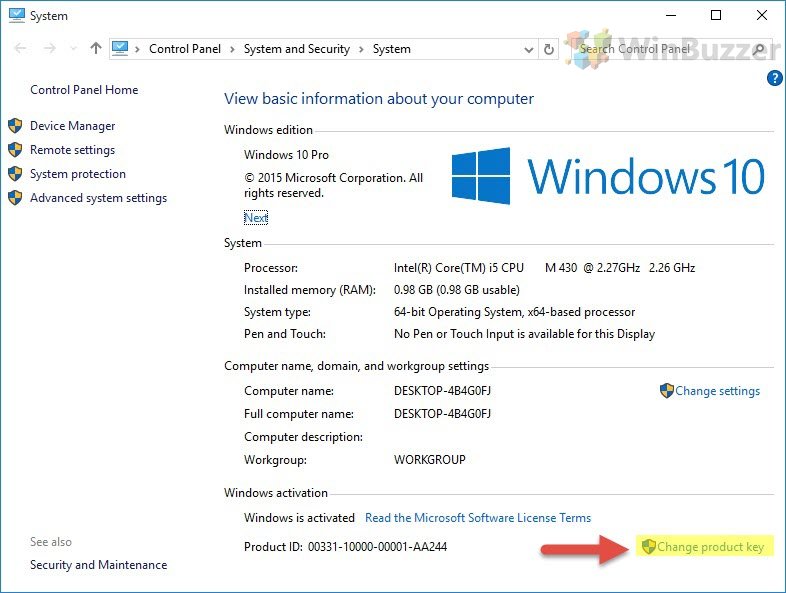Open Help with the question mark icon

774,78
